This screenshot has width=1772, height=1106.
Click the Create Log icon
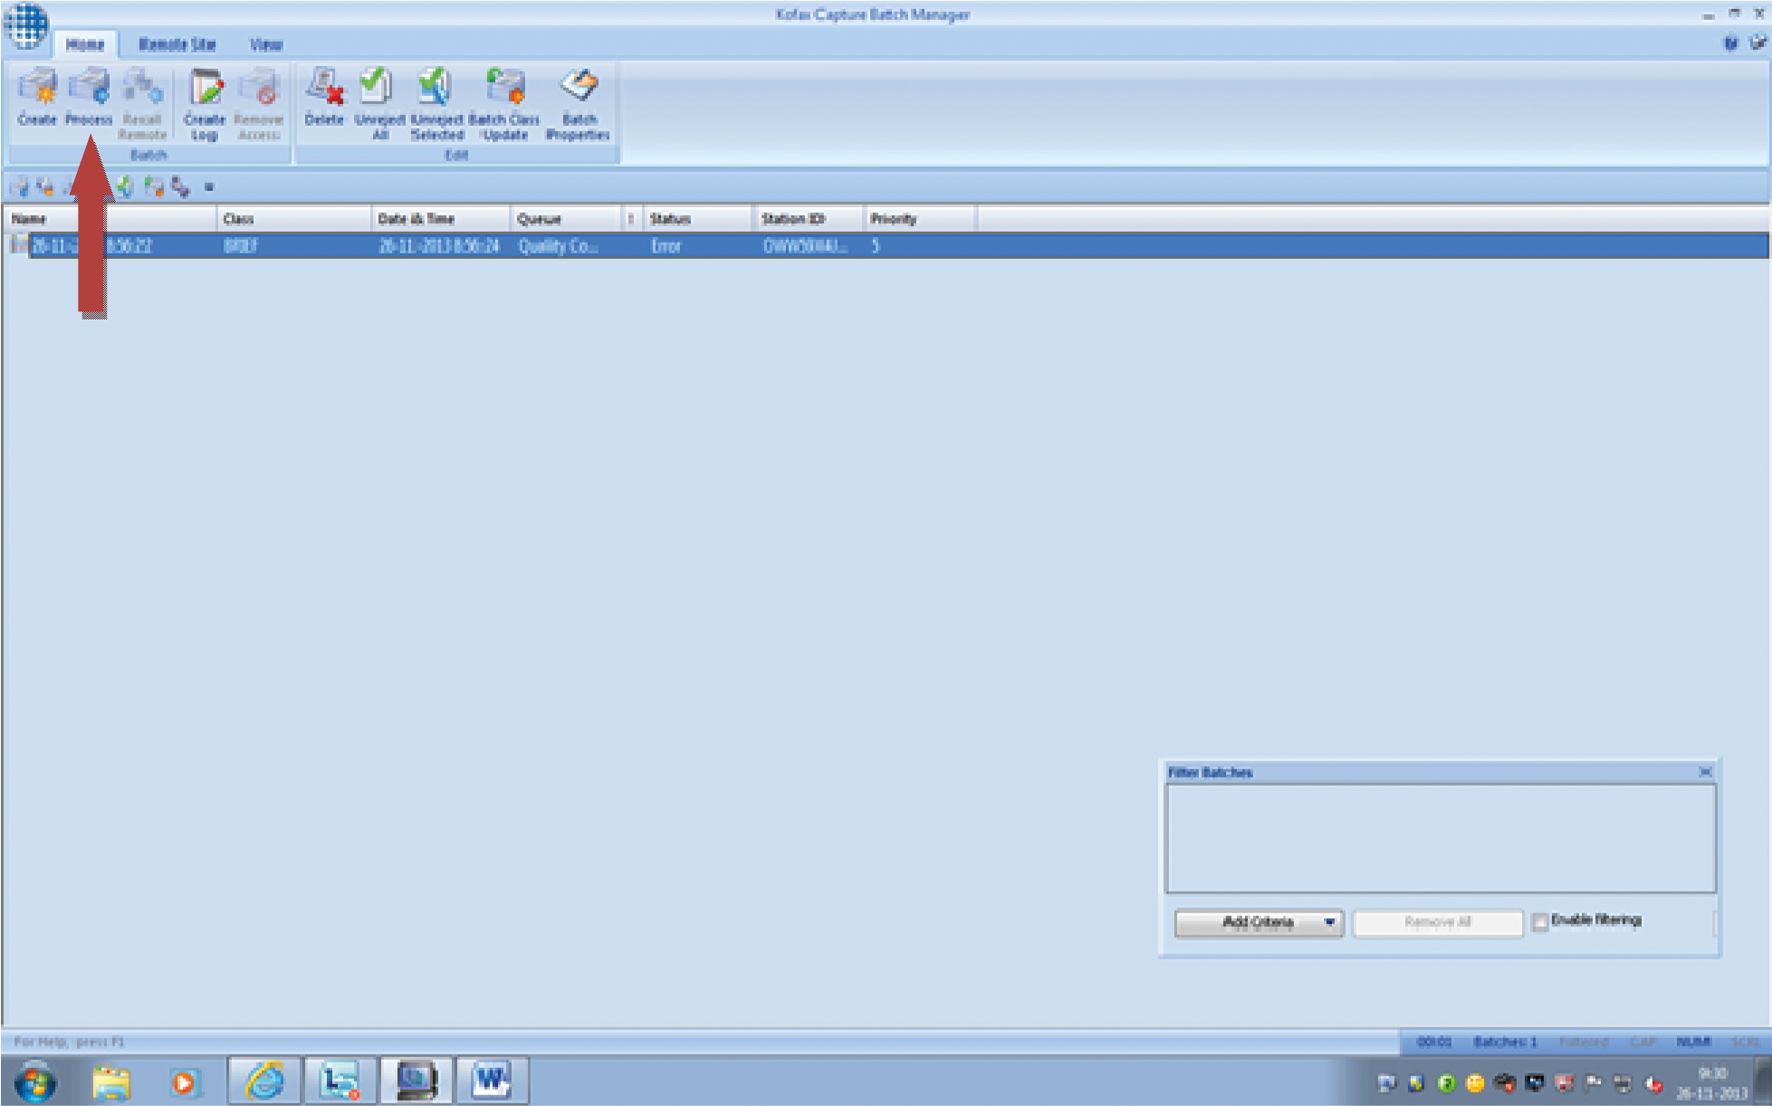tap(204, 101)
